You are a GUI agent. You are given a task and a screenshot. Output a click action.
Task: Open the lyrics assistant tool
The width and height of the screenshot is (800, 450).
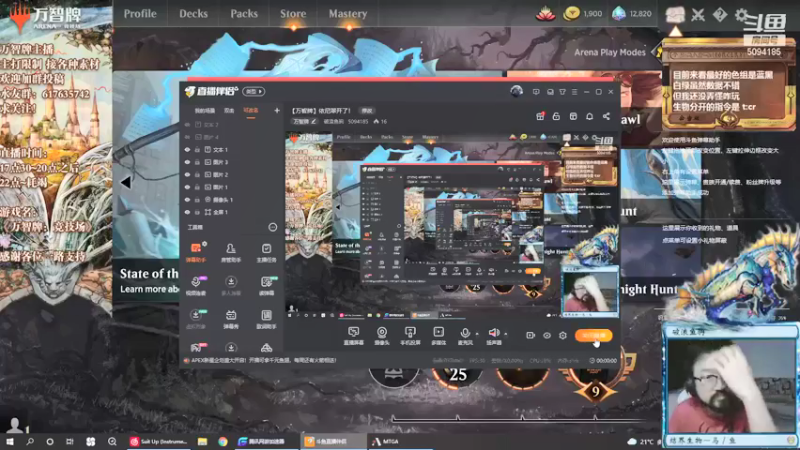point(266,319)
